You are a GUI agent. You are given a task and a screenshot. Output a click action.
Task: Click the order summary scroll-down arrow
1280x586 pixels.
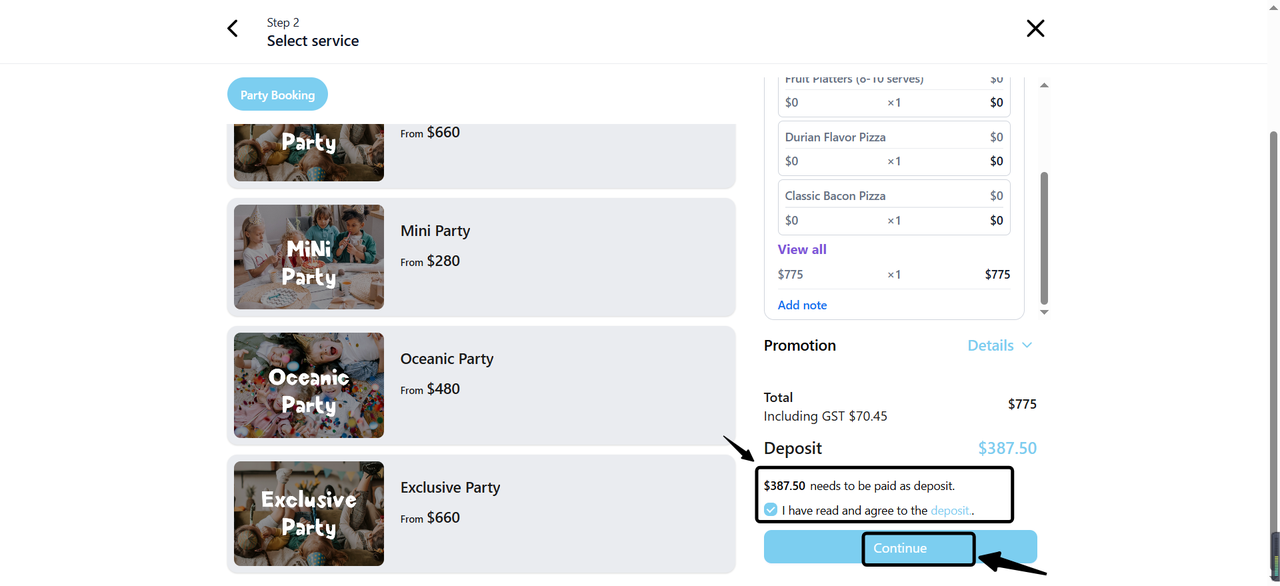coord(1044,312)
